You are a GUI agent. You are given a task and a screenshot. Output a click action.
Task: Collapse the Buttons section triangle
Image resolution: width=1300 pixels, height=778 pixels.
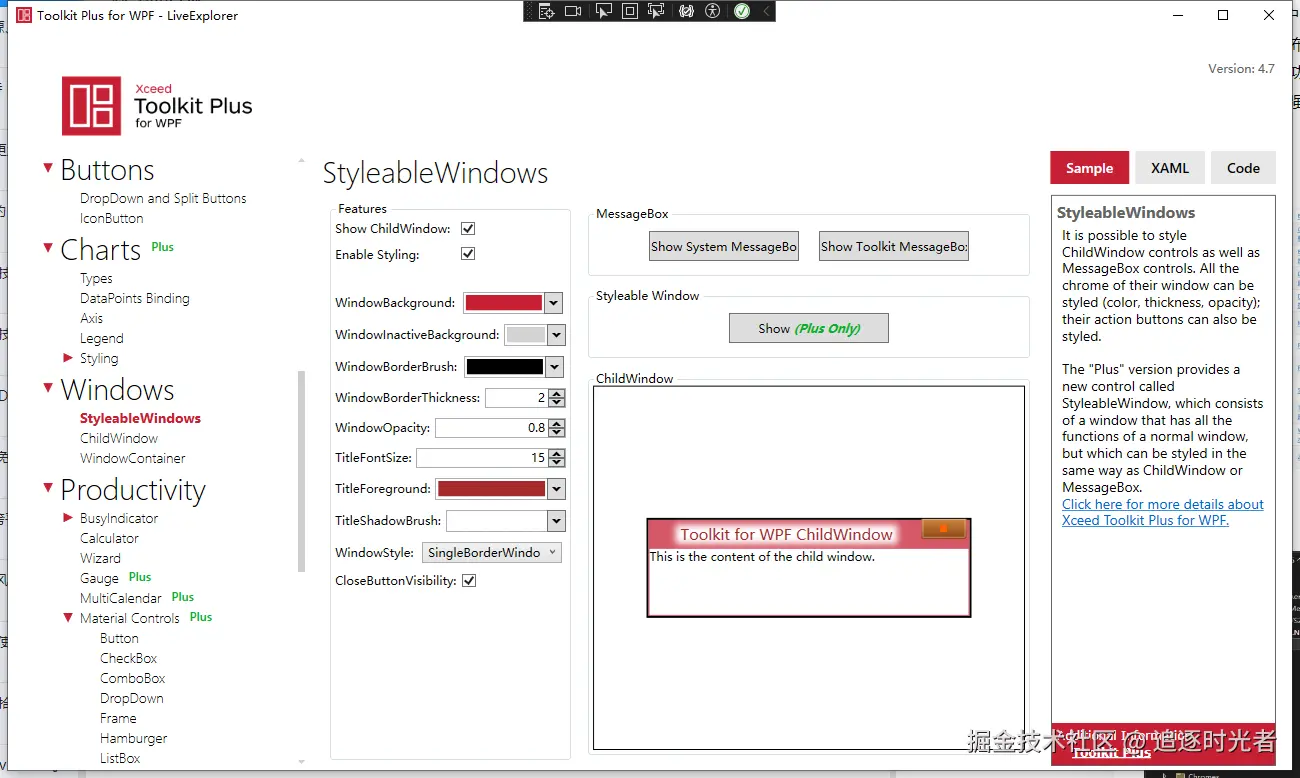click(x=48, y=168)
